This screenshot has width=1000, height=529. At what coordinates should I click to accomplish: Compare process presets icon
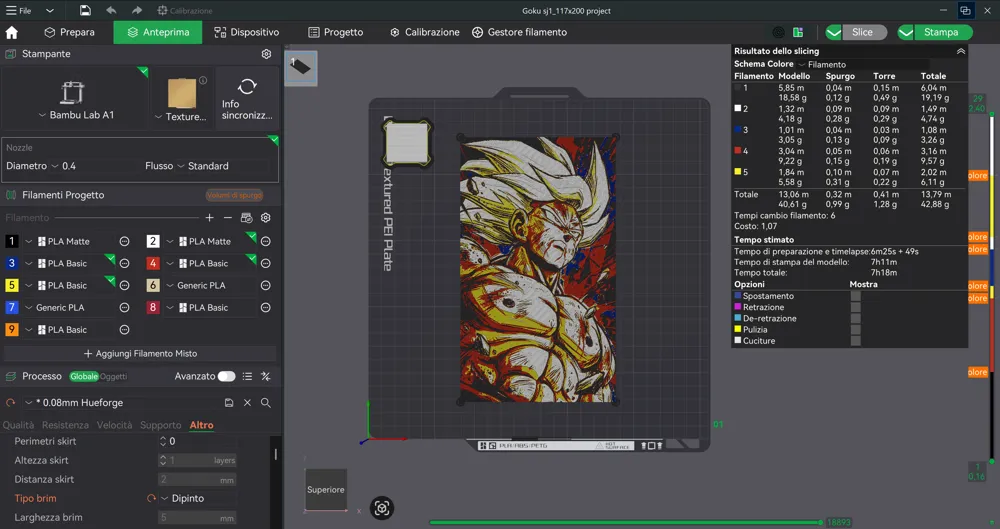(x=266, y=376)
